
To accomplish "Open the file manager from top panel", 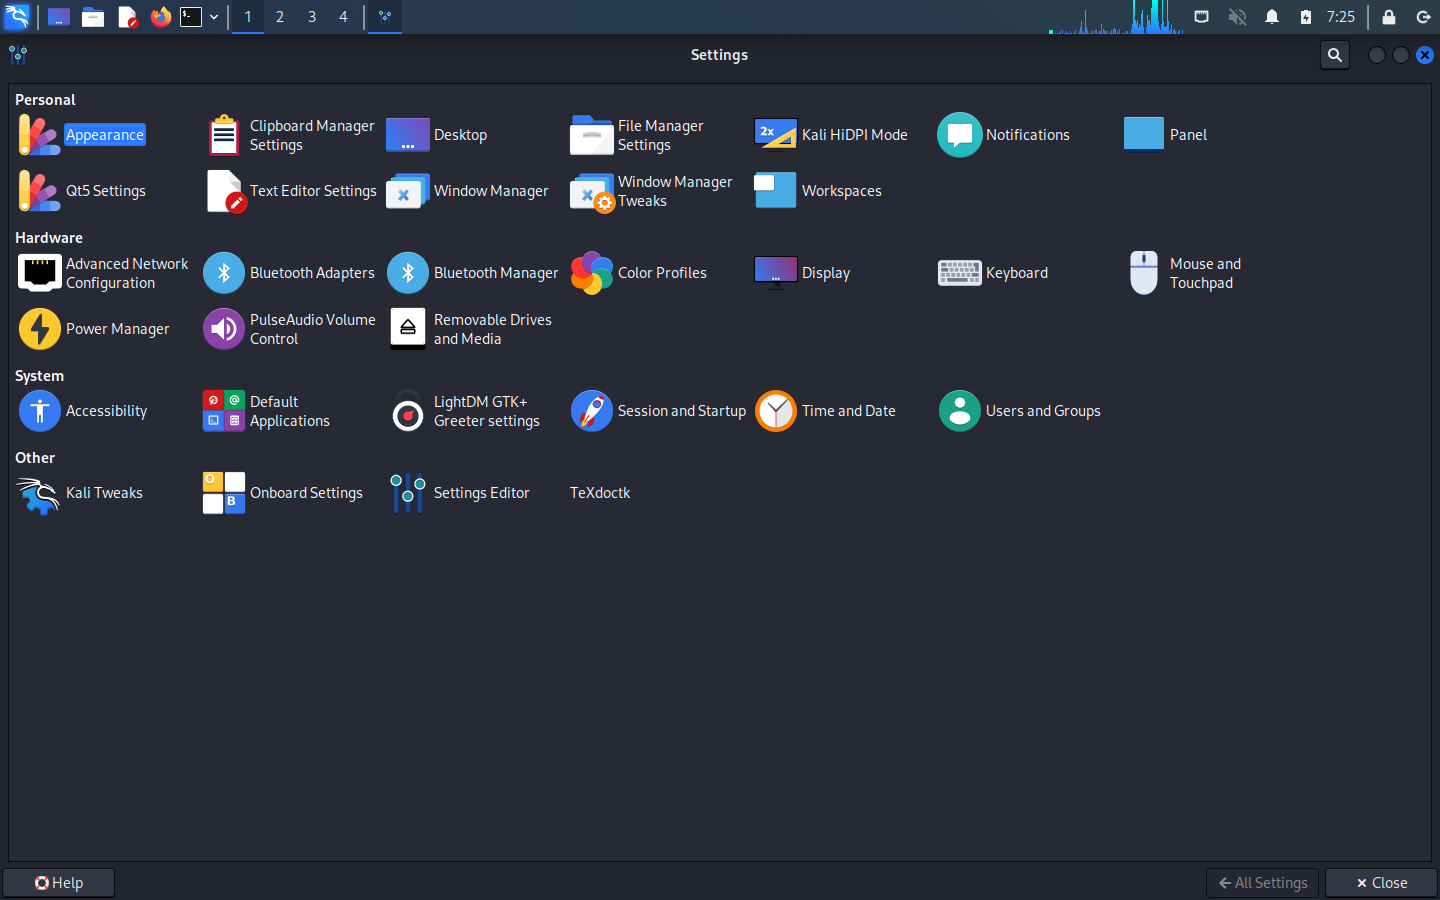I will click(93, 17).
